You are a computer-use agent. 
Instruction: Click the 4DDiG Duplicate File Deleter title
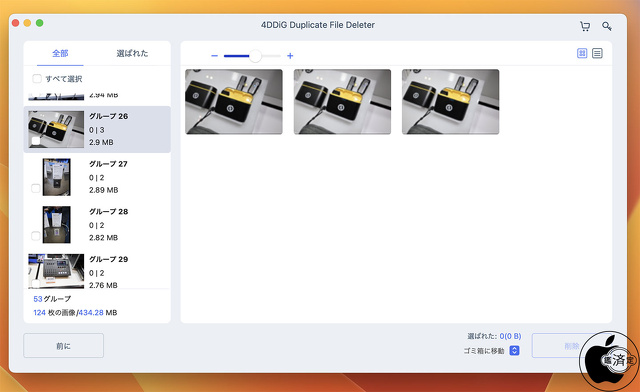[x=318, y=25]
